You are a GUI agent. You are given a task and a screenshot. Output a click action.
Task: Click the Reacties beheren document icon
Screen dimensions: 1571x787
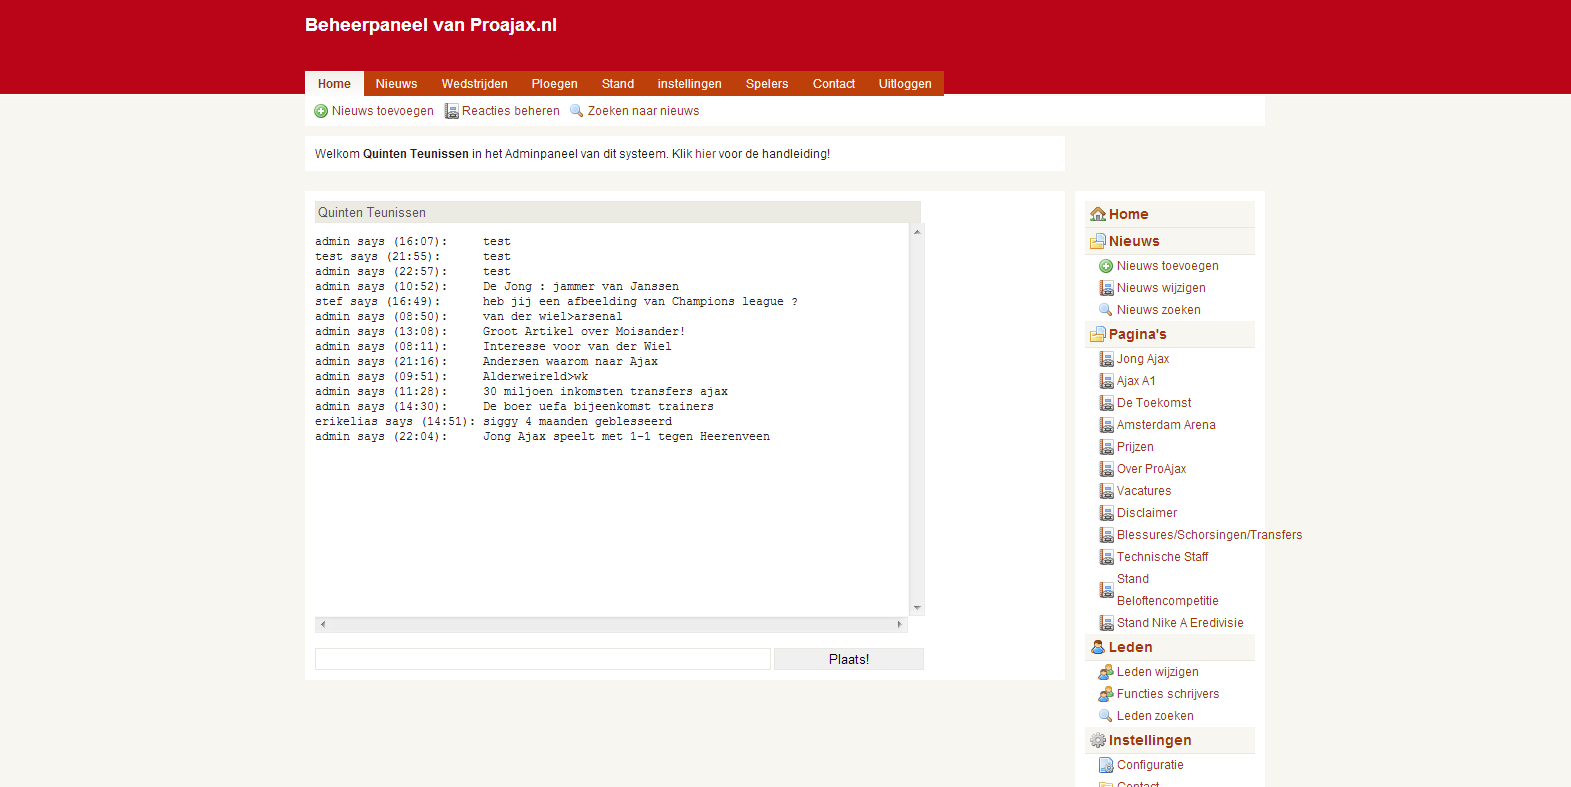[x=451, y=111]
